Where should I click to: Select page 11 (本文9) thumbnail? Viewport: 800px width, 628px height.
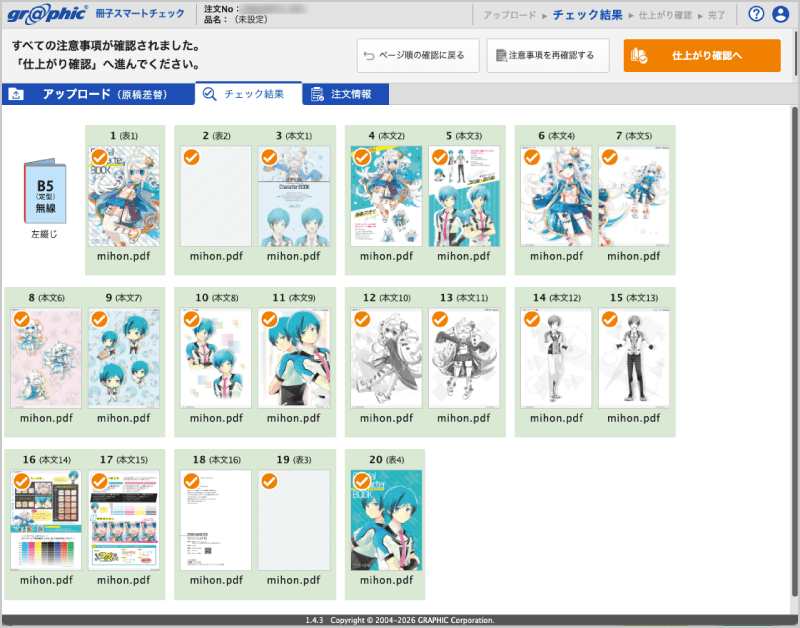[x=294, y=358]
